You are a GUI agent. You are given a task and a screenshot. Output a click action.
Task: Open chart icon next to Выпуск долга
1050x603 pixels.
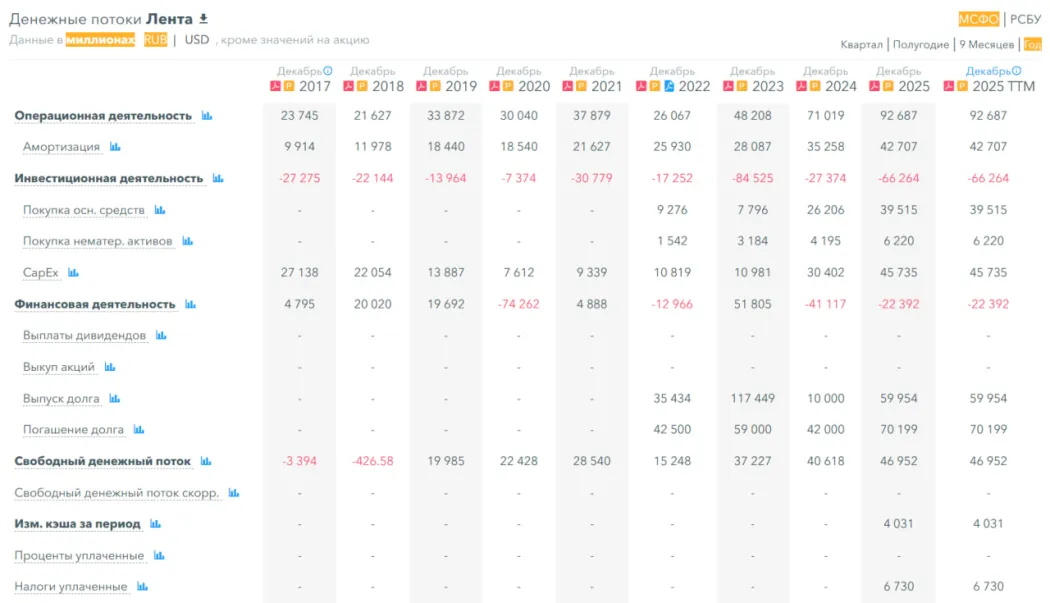click(115, 399)
